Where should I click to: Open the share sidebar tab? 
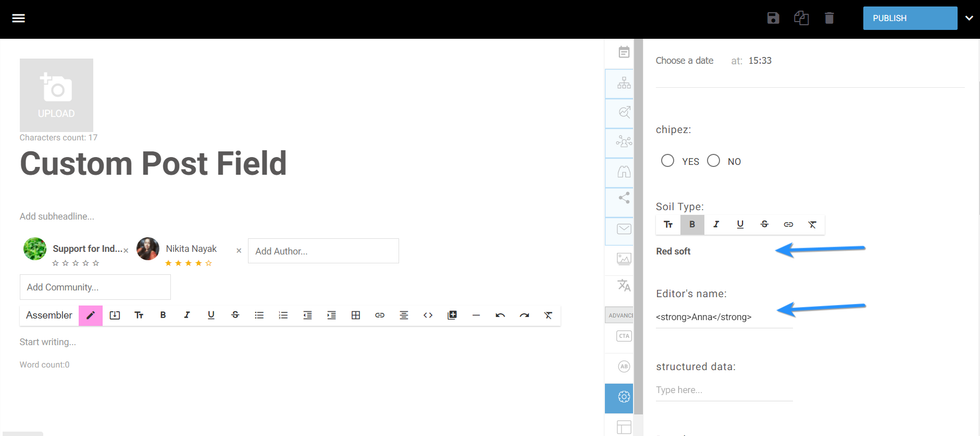(624, 198)
